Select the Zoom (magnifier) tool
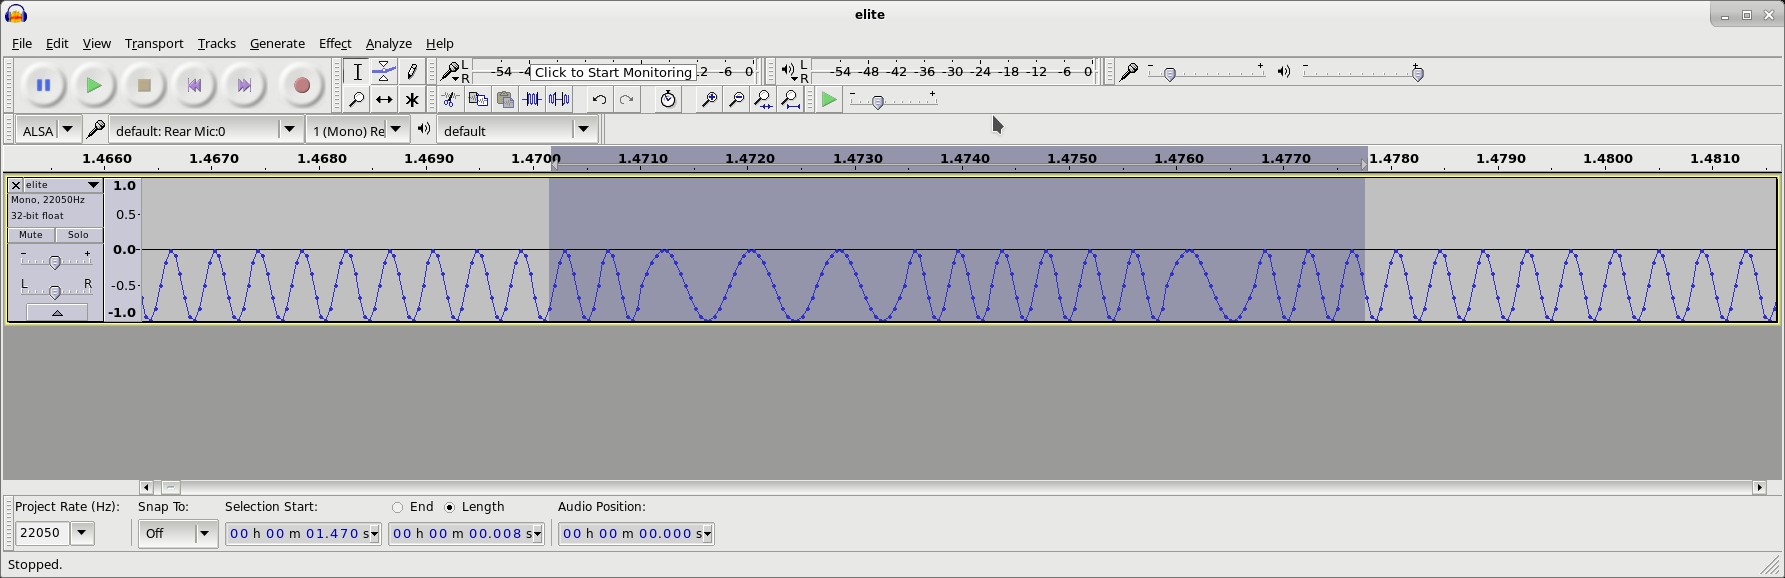The width and height of the screenshot is (1785, 578). tap(357, 99)
